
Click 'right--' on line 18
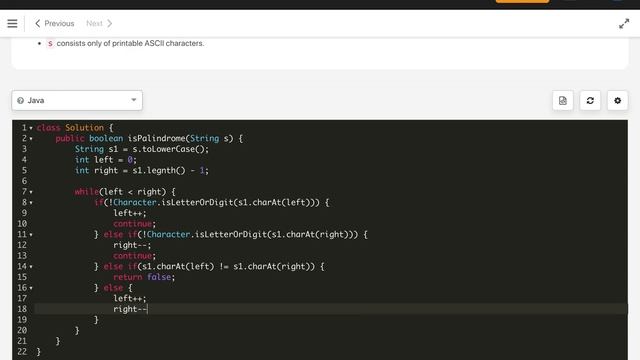pos(130,309)
